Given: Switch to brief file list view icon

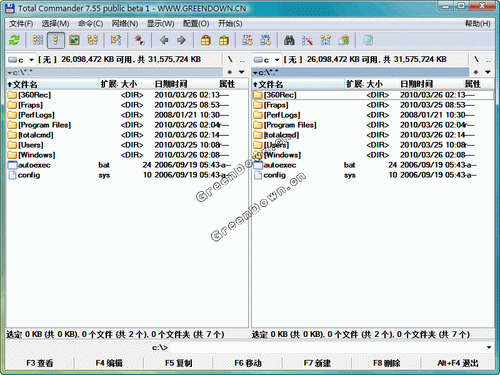Looking at the screenshot, I should [x=38, y=40].
